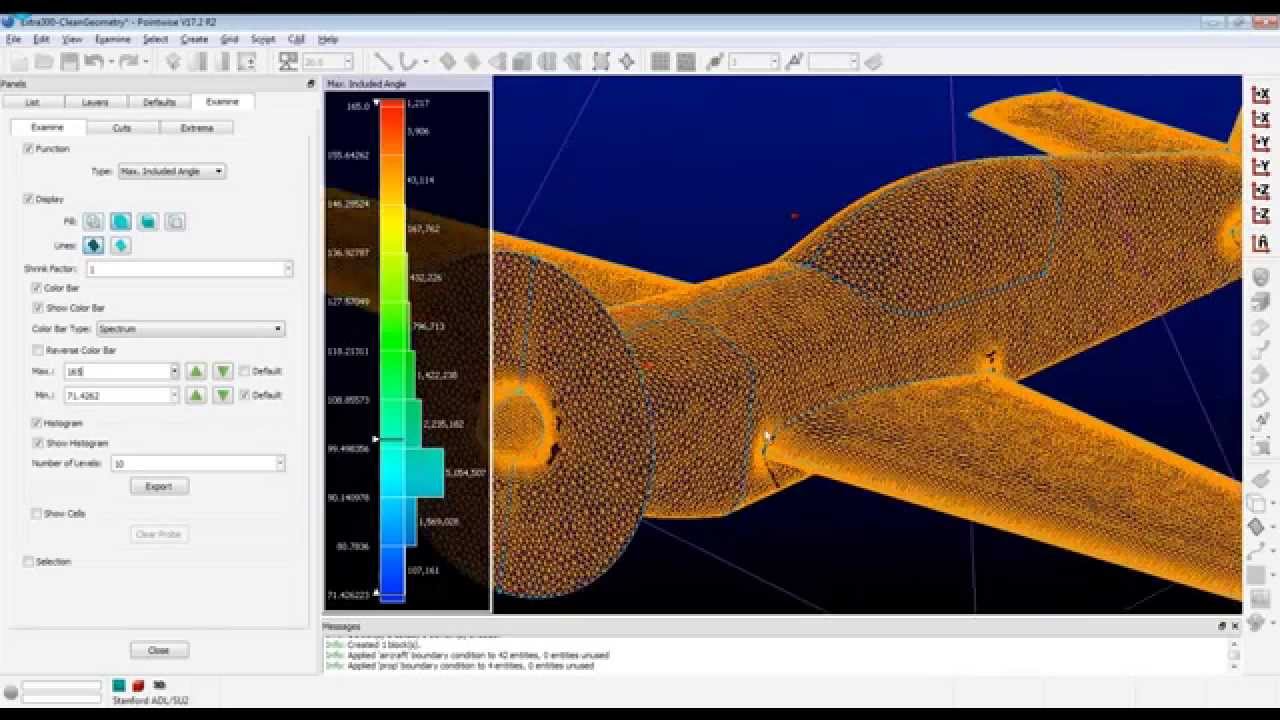
Task: Switch to the Defaults panel tab
Action: pos(159,102)
